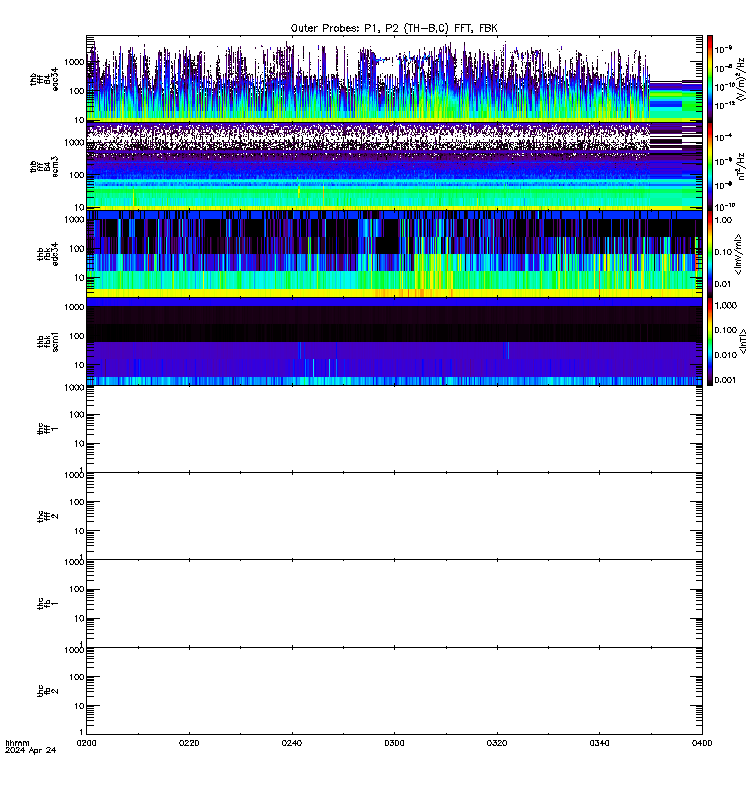Click the '0.001' color bar tick value
This screenshot has width=750, height=800.
[726, 380]
